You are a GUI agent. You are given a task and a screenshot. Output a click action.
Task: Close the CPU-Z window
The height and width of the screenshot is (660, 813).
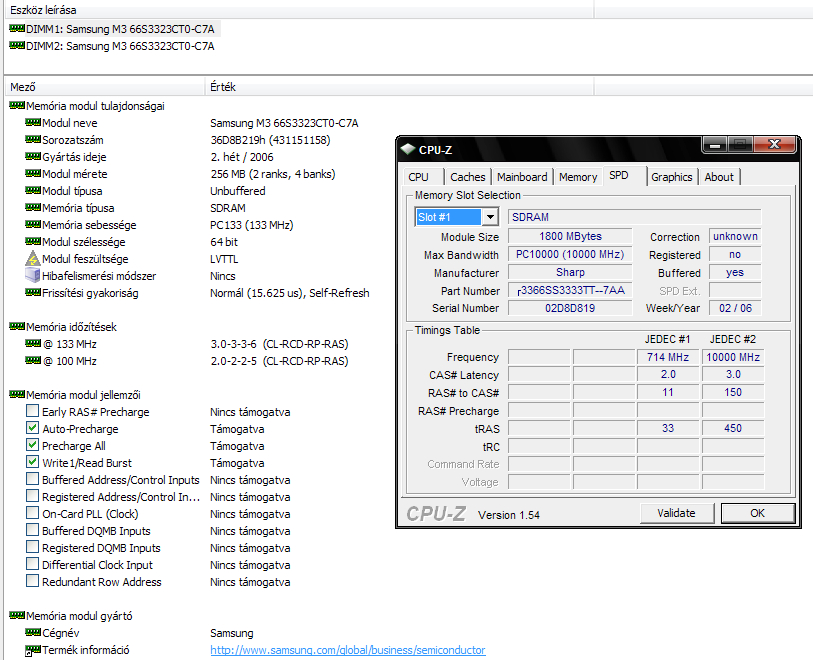pyautogui.click(x=774, y=145)
